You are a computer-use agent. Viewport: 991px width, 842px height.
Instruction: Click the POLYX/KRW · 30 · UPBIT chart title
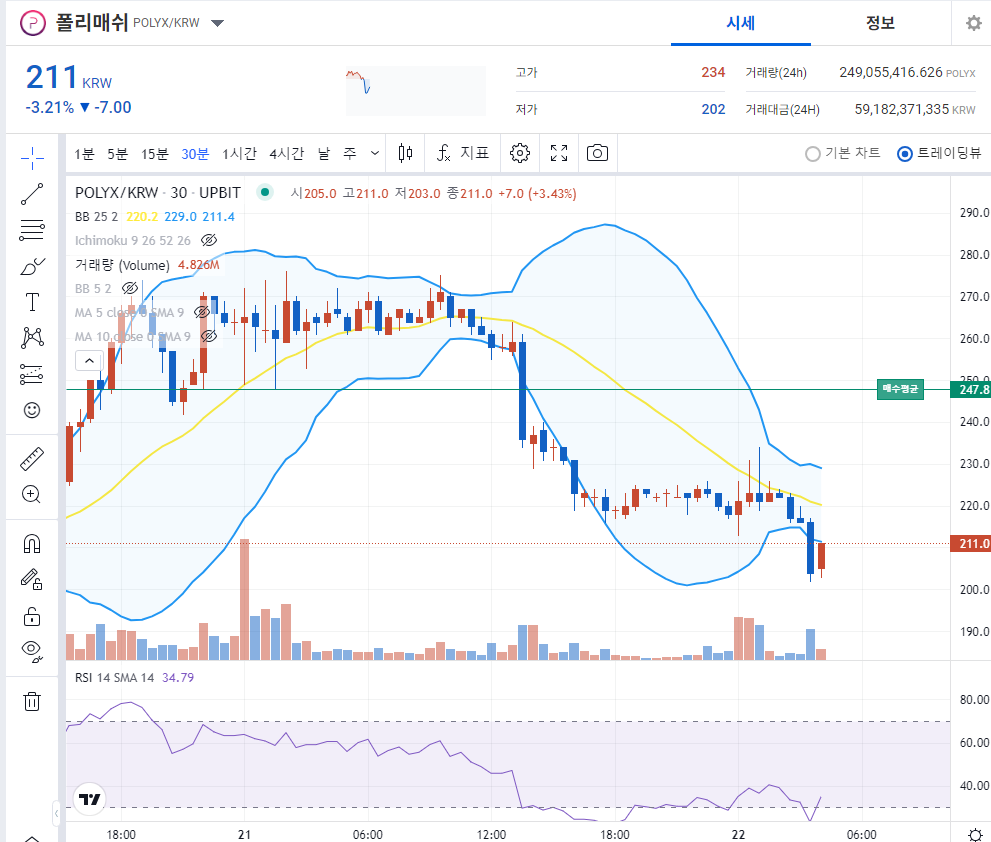(157, 193)
